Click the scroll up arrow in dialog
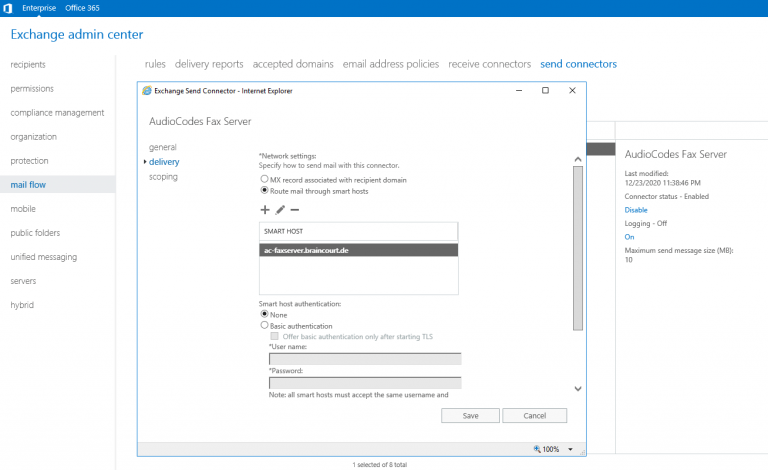The width and height of the screenshot is (768, 470). (577, 158)
